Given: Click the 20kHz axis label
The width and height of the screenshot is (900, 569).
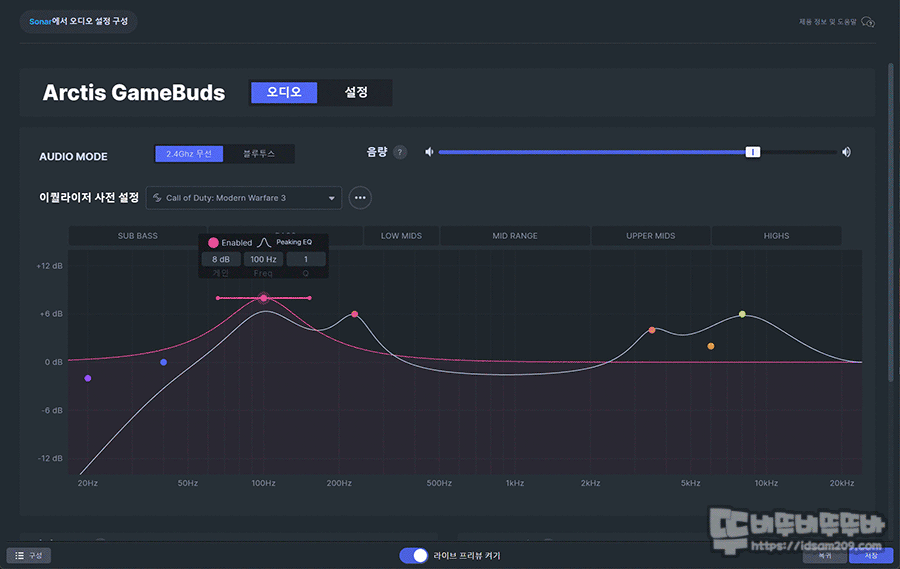Looking at the screenshot, I should [x=841, y=483].
